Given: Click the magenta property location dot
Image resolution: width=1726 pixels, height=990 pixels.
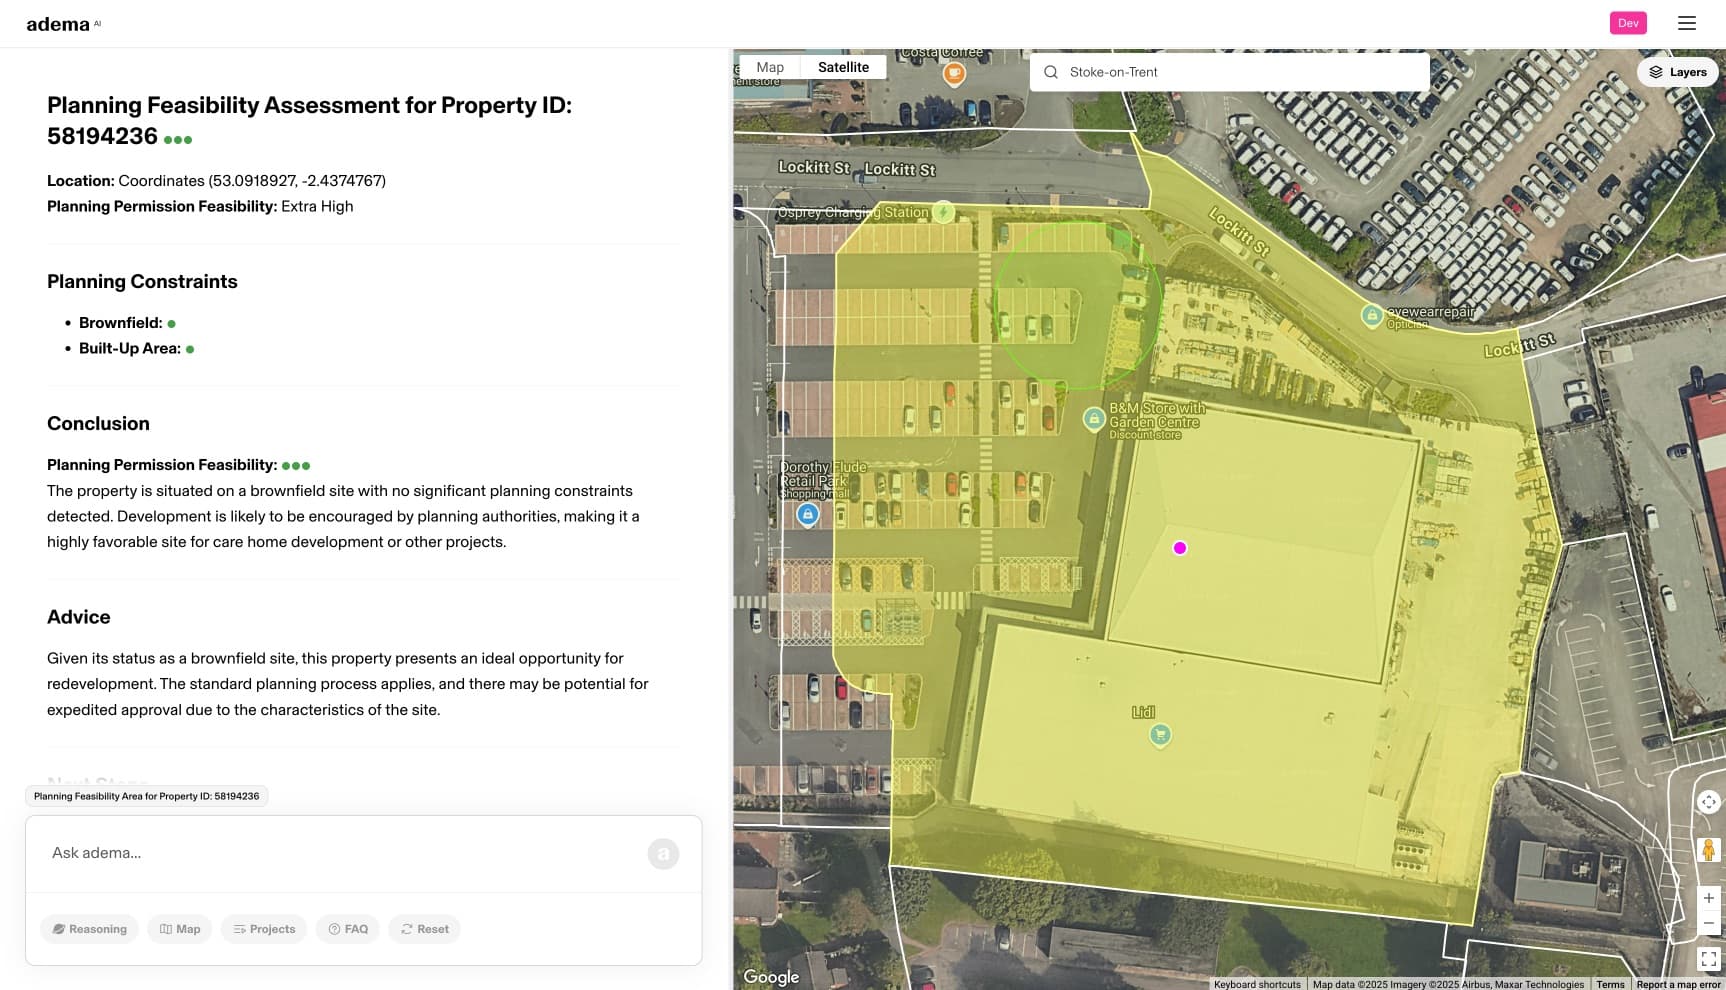Looking at the screenshot, I should 1180,548.
